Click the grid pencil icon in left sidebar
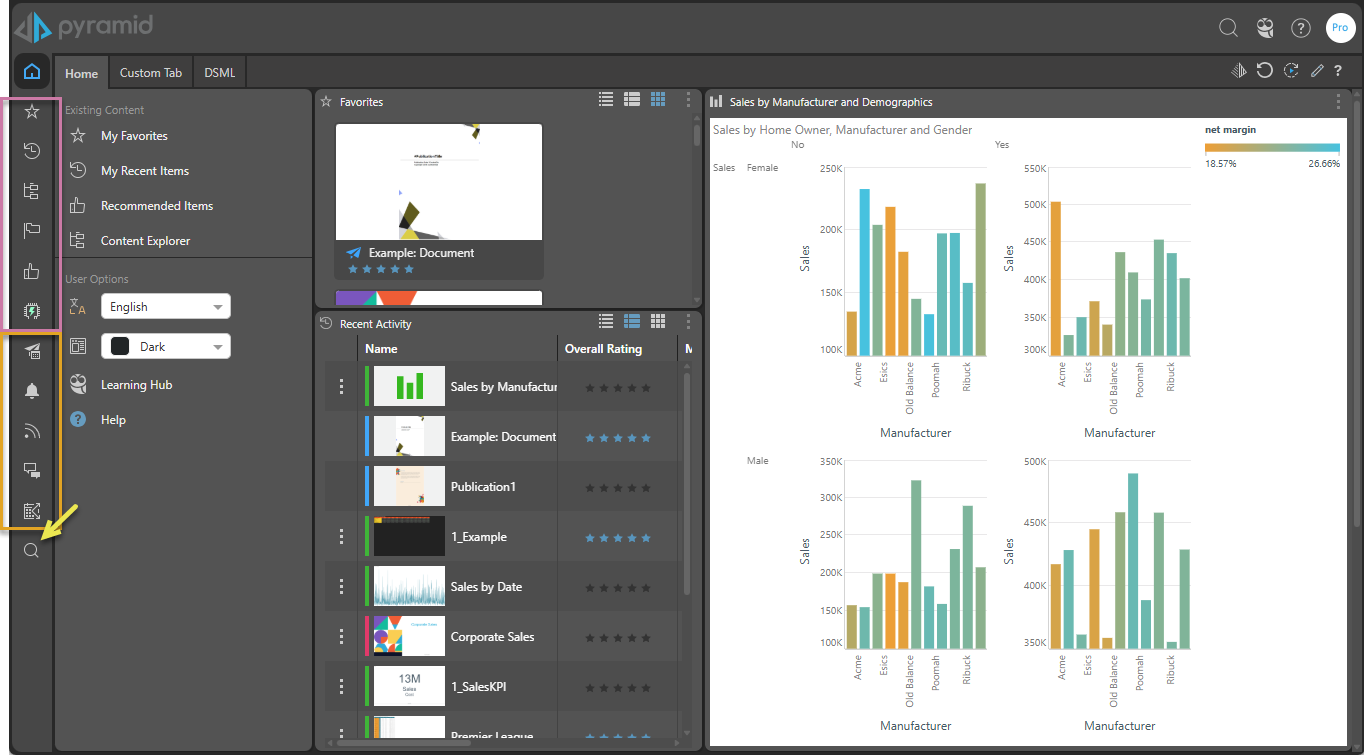The height and width of the screenshot is (755, 1364). tap(32, 511)
